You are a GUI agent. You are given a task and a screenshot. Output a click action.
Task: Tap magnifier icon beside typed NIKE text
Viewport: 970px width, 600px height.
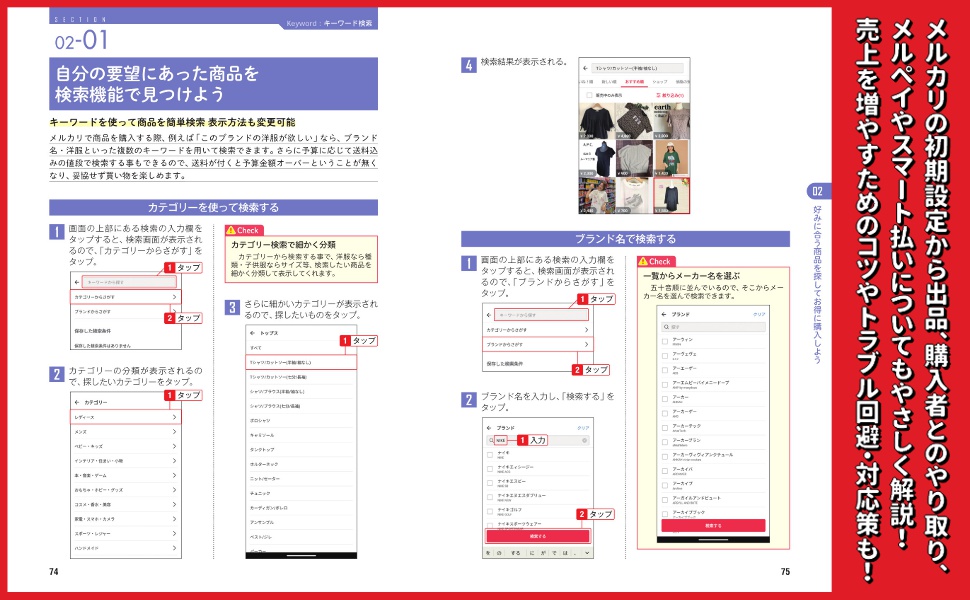click(491, 440)
